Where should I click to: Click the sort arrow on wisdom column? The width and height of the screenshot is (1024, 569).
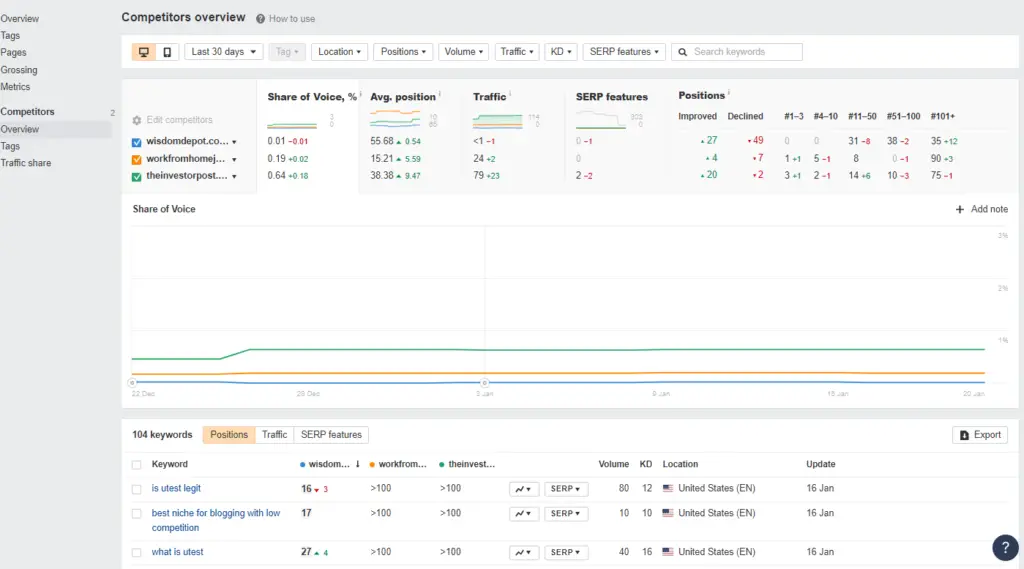click(357, 464)
